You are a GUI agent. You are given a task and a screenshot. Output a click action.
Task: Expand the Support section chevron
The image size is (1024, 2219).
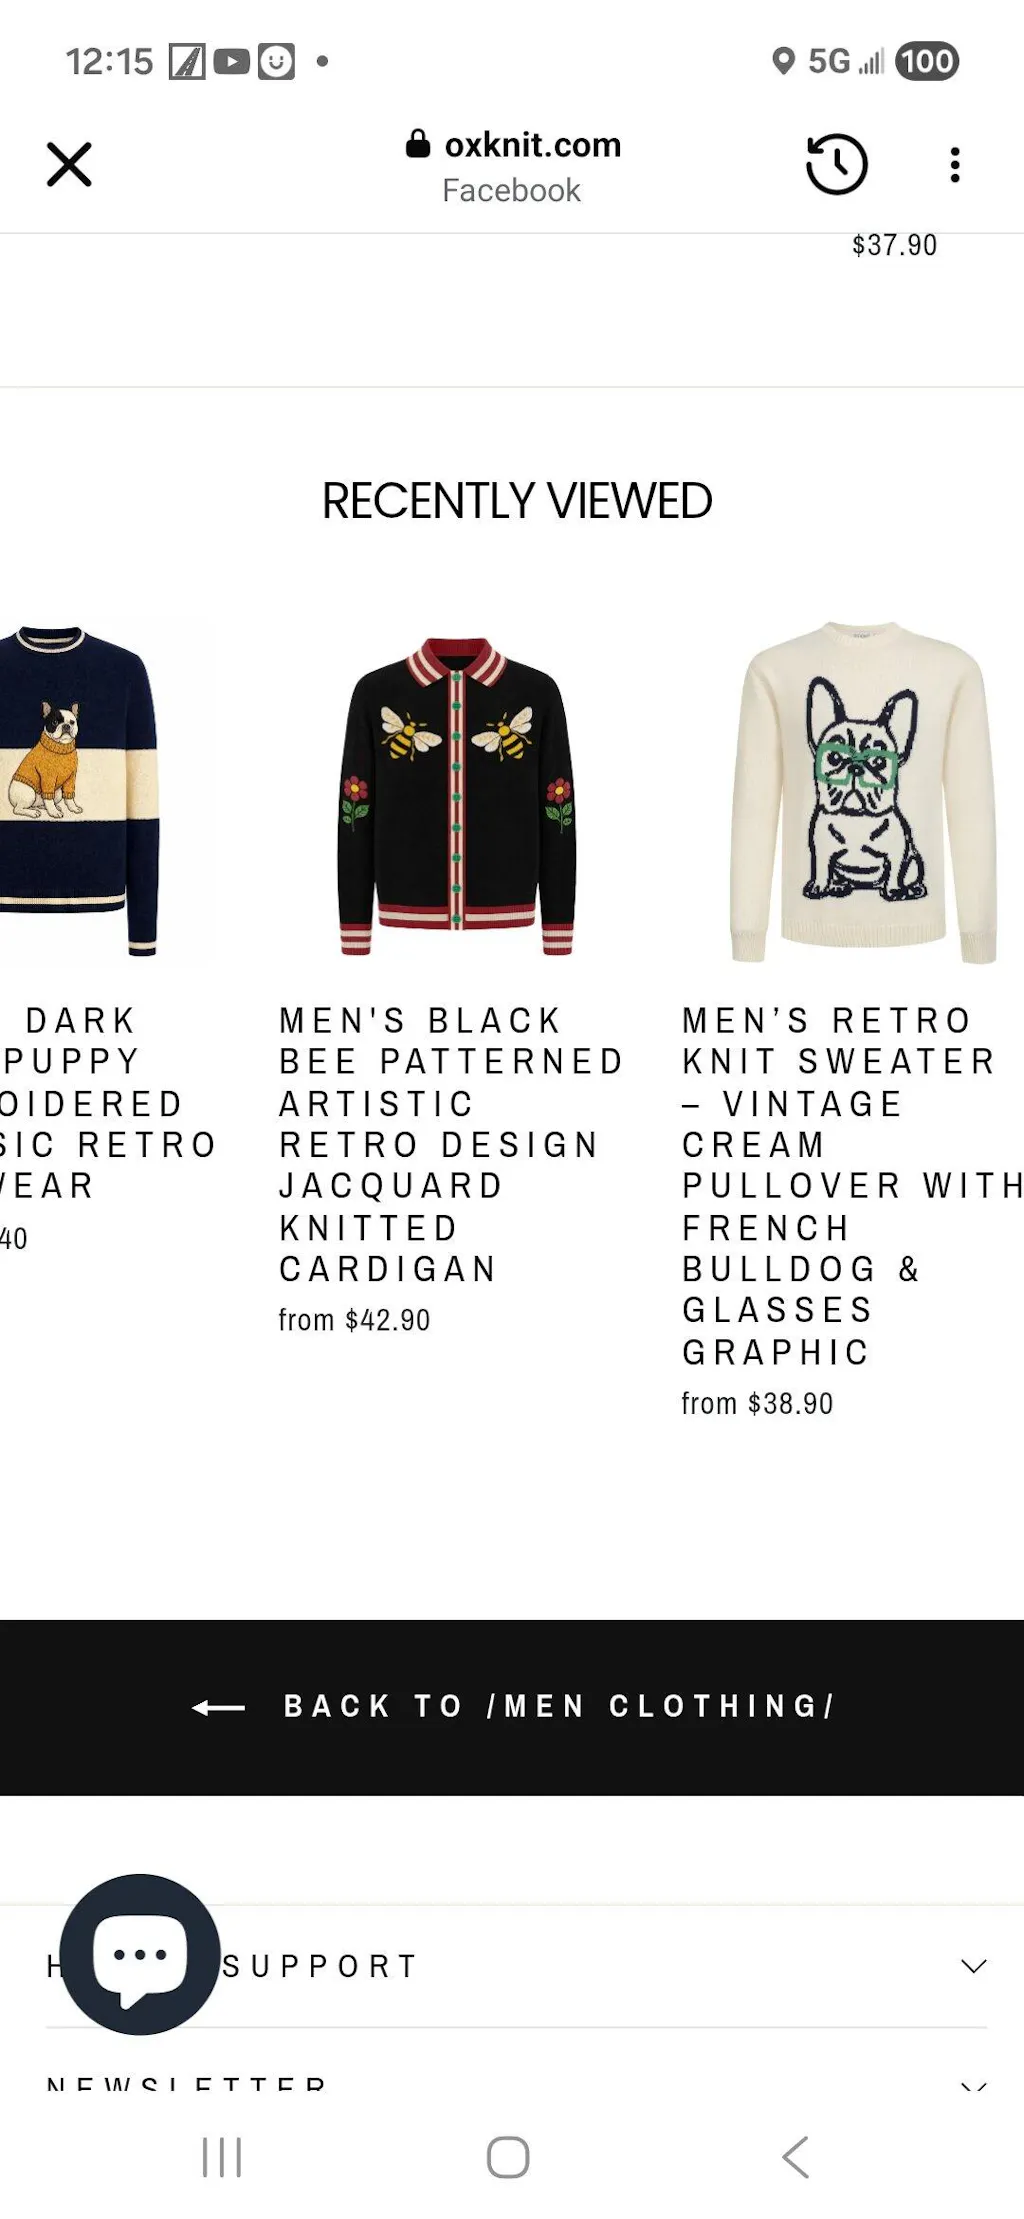(x=973, y=1966)
